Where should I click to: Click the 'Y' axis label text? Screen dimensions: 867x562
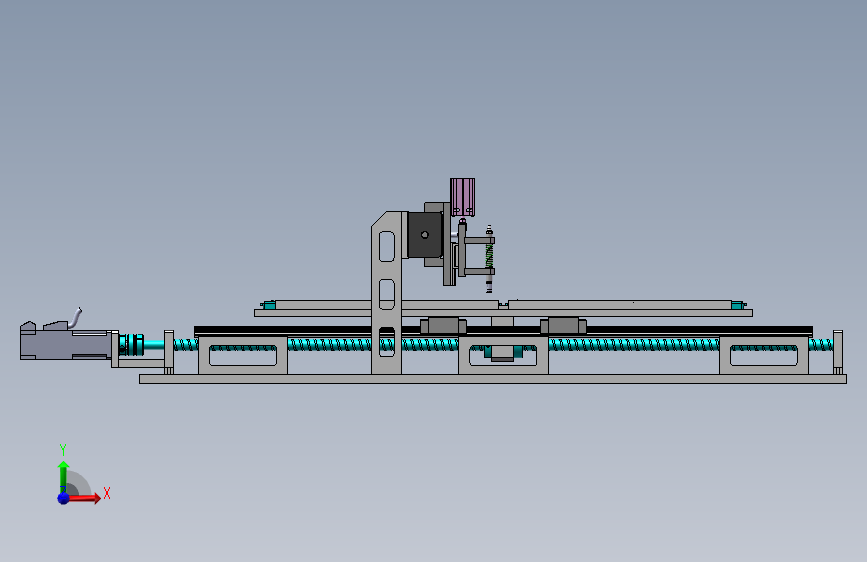point(63,450)
